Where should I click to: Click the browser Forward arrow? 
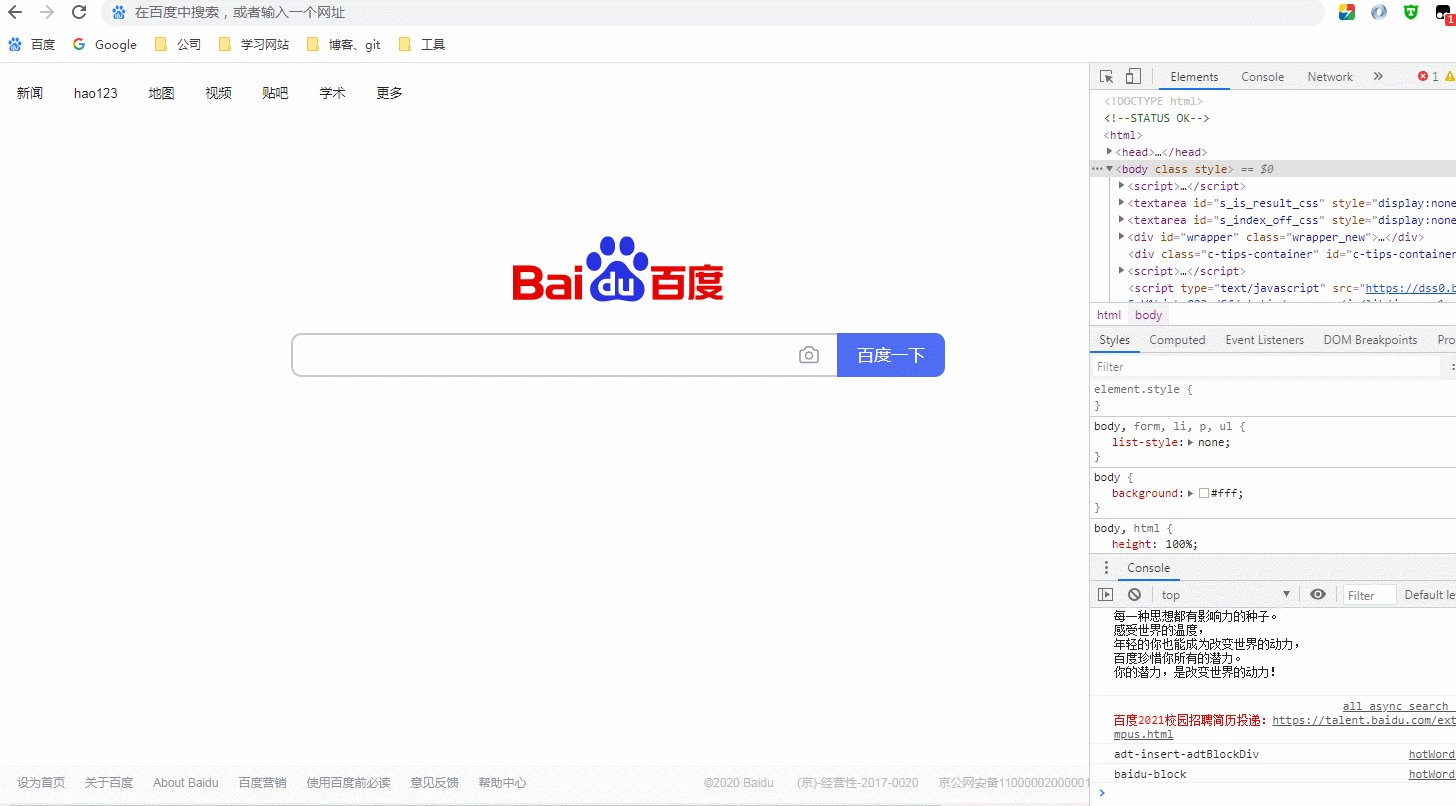tap(47, 13)
